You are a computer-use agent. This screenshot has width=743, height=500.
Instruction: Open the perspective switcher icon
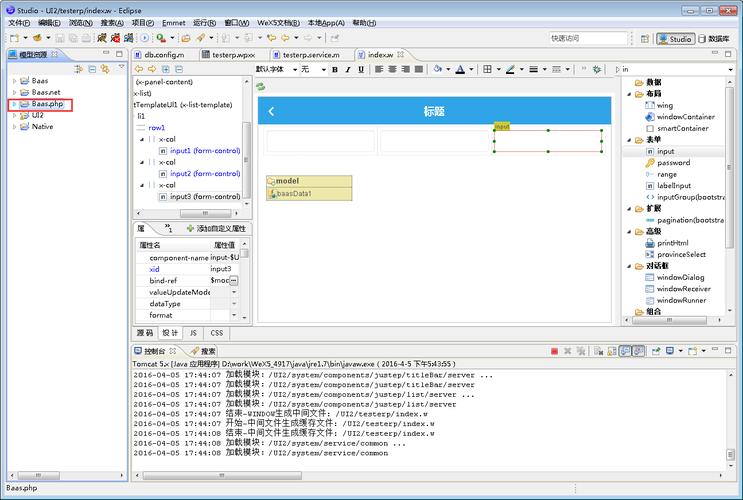pyautogui.click(x=644, y=39)
